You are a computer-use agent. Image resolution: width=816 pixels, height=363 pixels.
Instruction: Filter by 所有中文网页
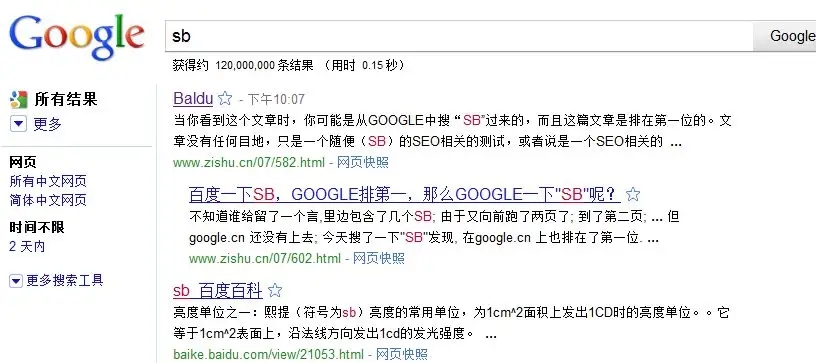tap(48, 181)
